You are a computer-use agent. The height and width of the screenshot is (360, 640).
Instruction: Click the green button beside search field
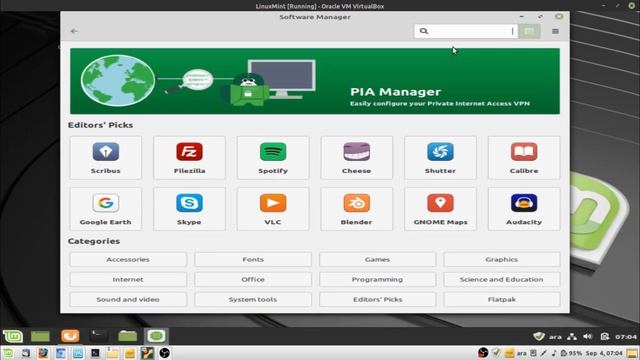tap(529, 31)
